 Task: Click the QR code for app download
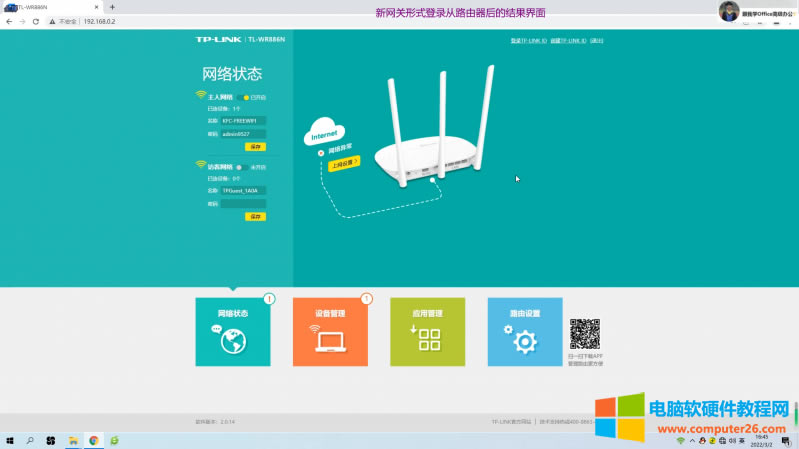(584, 334)
